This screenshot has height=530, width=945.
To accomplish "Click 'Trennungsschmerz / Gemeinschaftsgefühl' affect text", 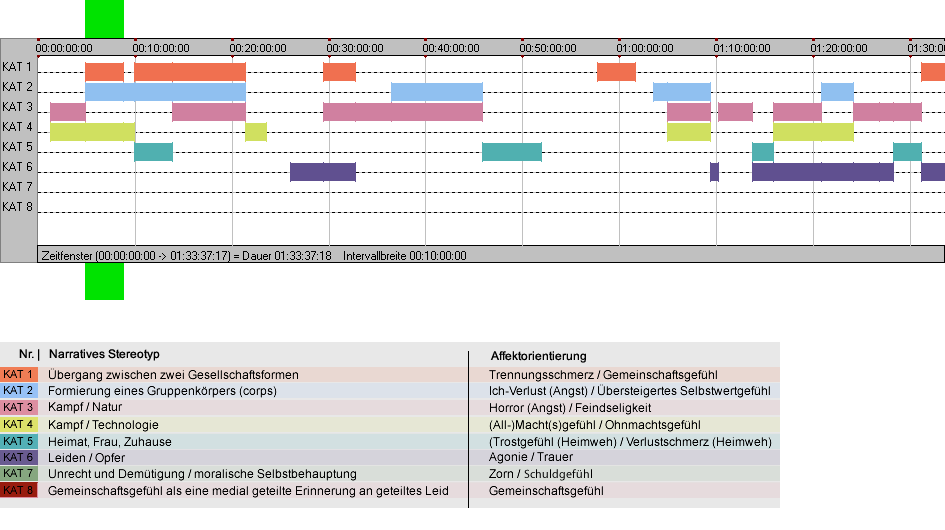I will 603,374.
